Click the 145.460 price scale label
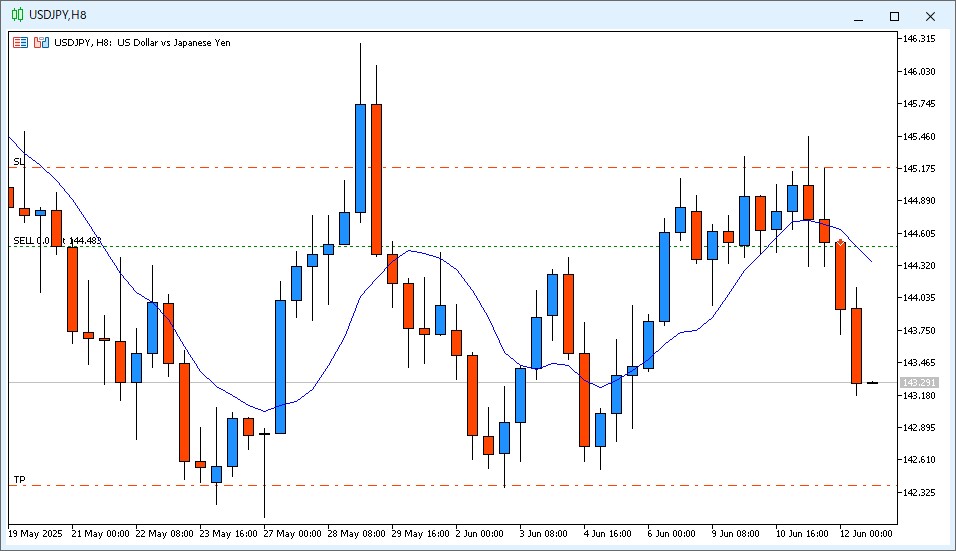Image resolution: width=956 pixels, height=551 pixels. click(x=919, y=137)
